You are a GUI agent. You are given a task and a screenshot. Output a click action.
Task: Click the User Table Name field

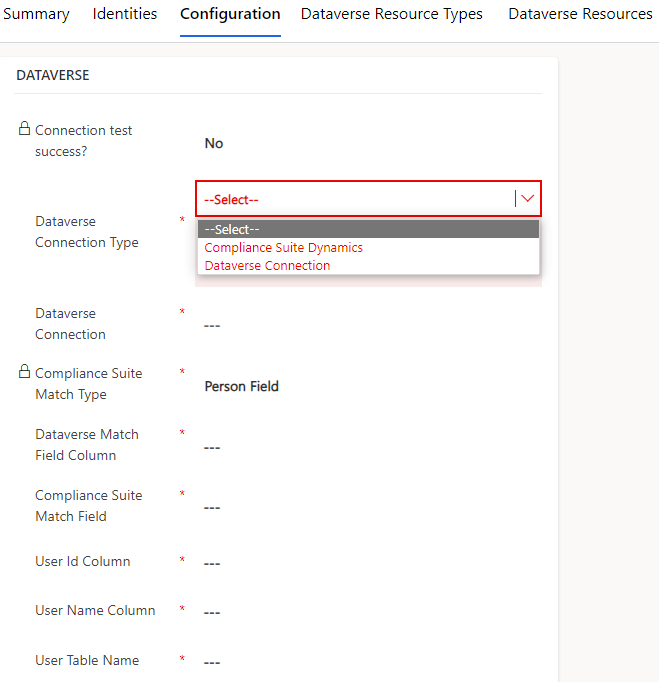368,662
